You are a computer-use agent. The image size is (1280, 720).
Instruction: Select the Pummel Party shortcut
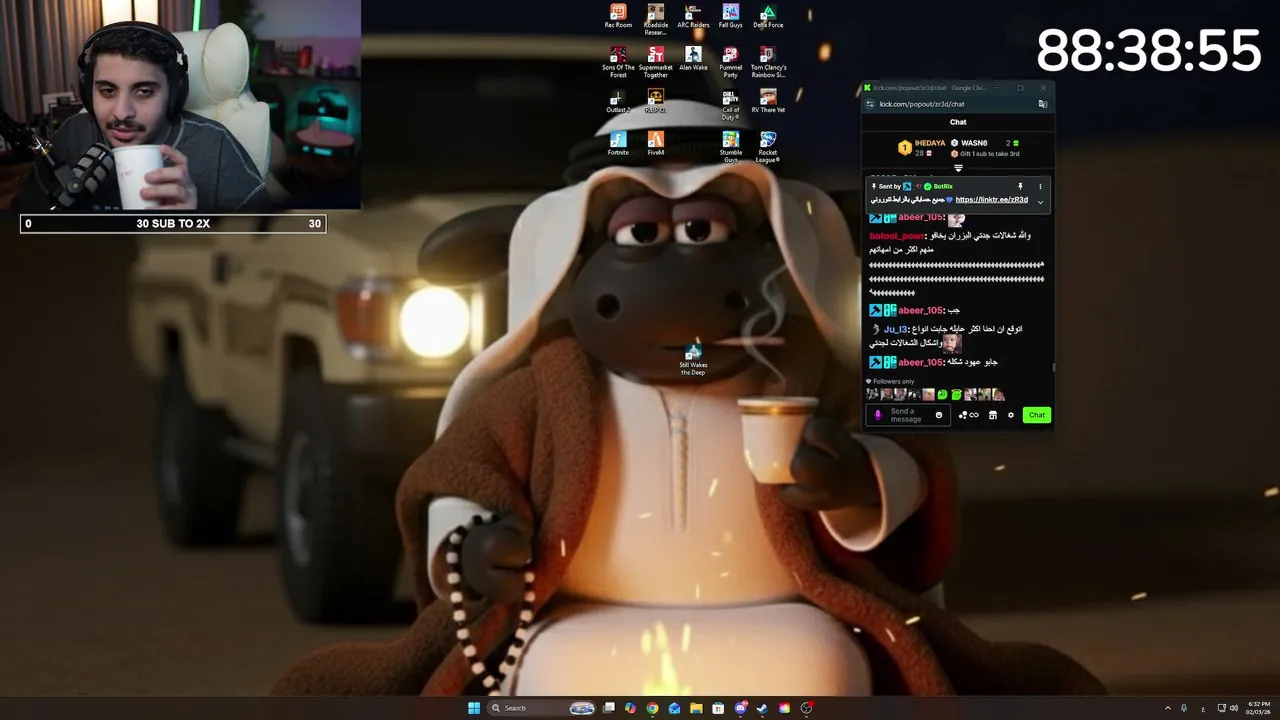point(731,61)
